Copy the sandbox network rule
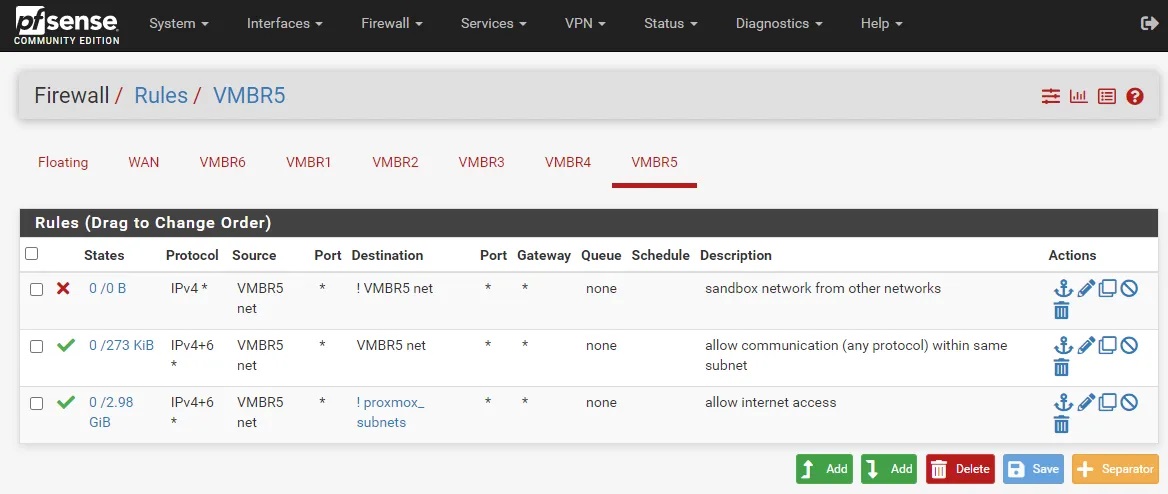 1108,288
